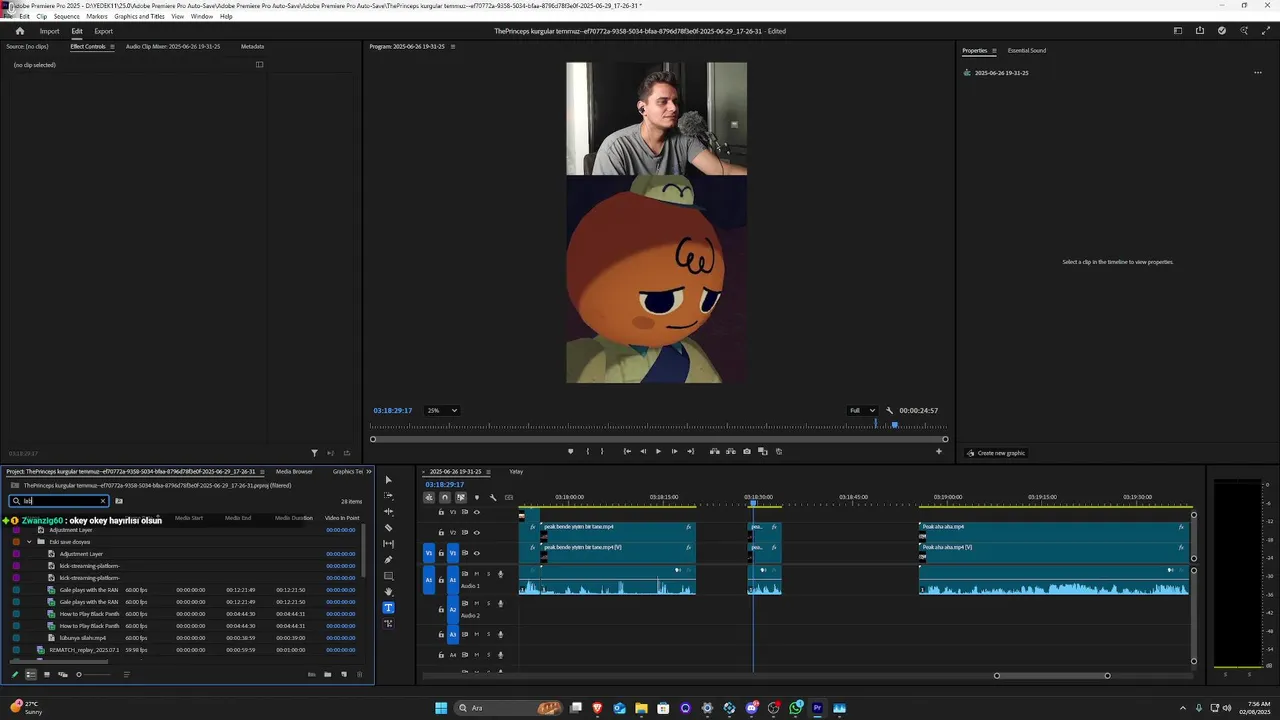Open Properties panel menu
The image size is (1280, 720).
tap(994, 51)
